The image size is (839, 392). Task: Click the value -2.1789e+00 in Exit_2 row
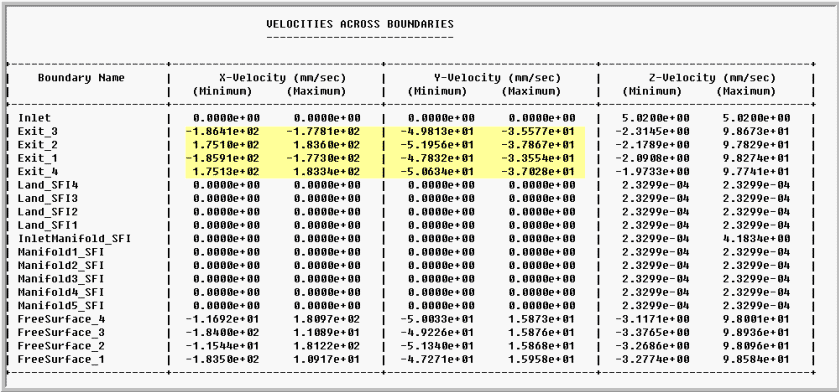(652, 145)
